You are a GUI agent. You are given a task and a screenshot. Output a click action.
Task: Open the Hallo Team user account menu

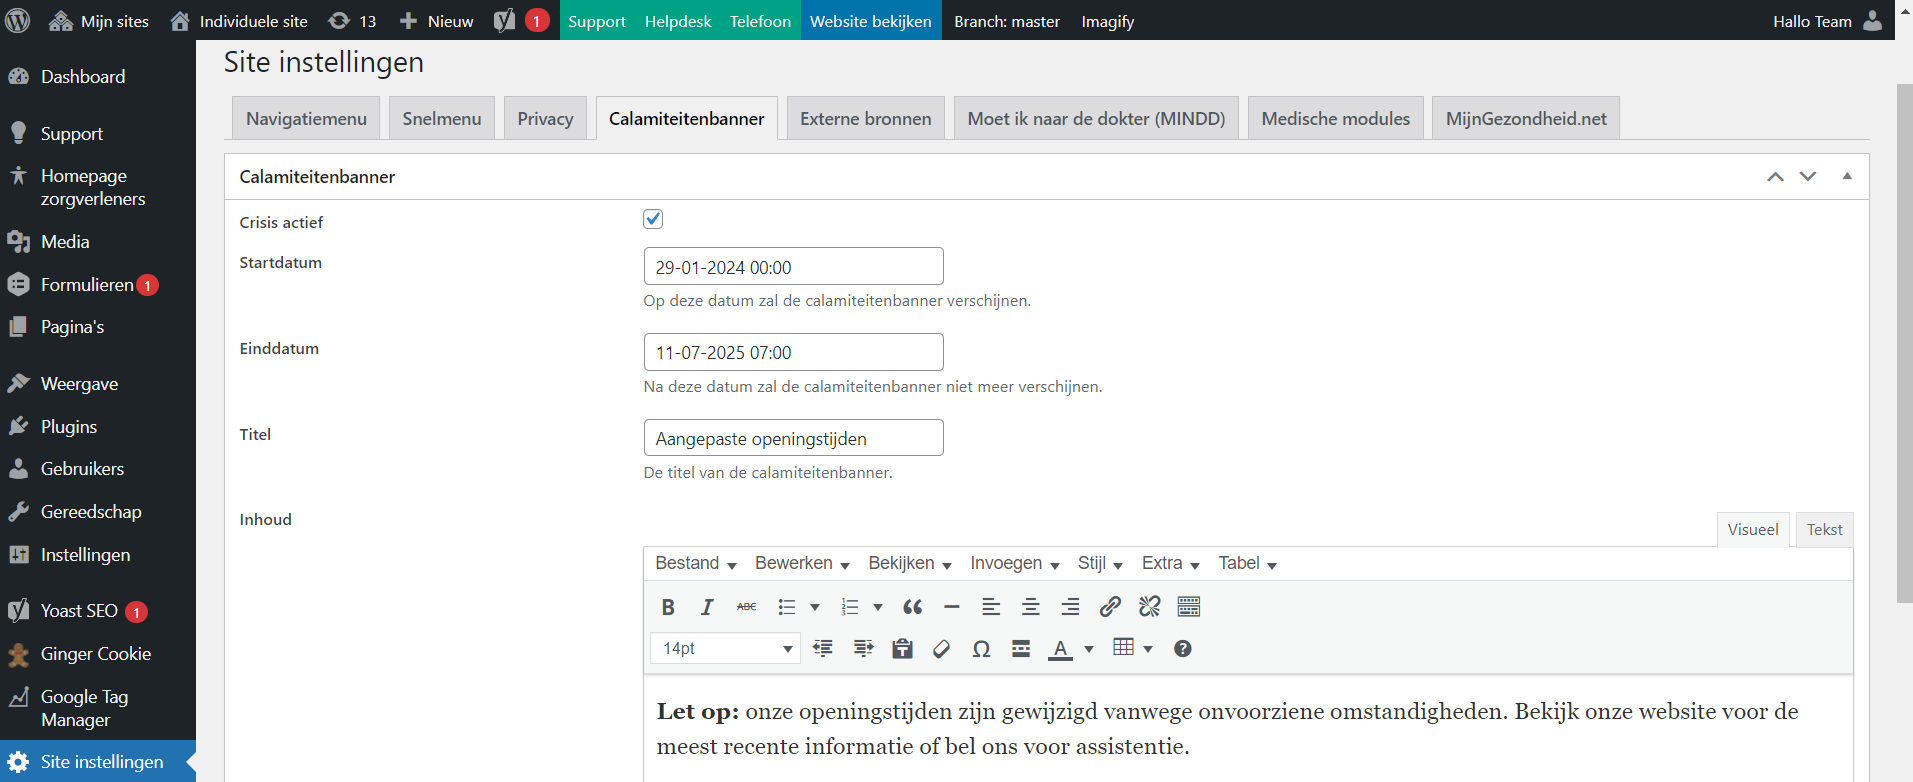(1828, 20)
